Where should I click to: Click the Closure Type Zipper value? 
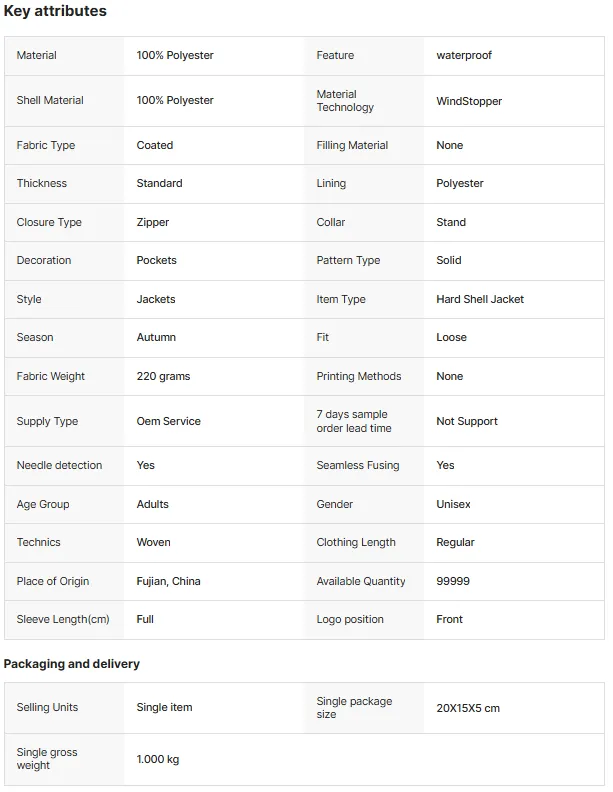(152, 222)
